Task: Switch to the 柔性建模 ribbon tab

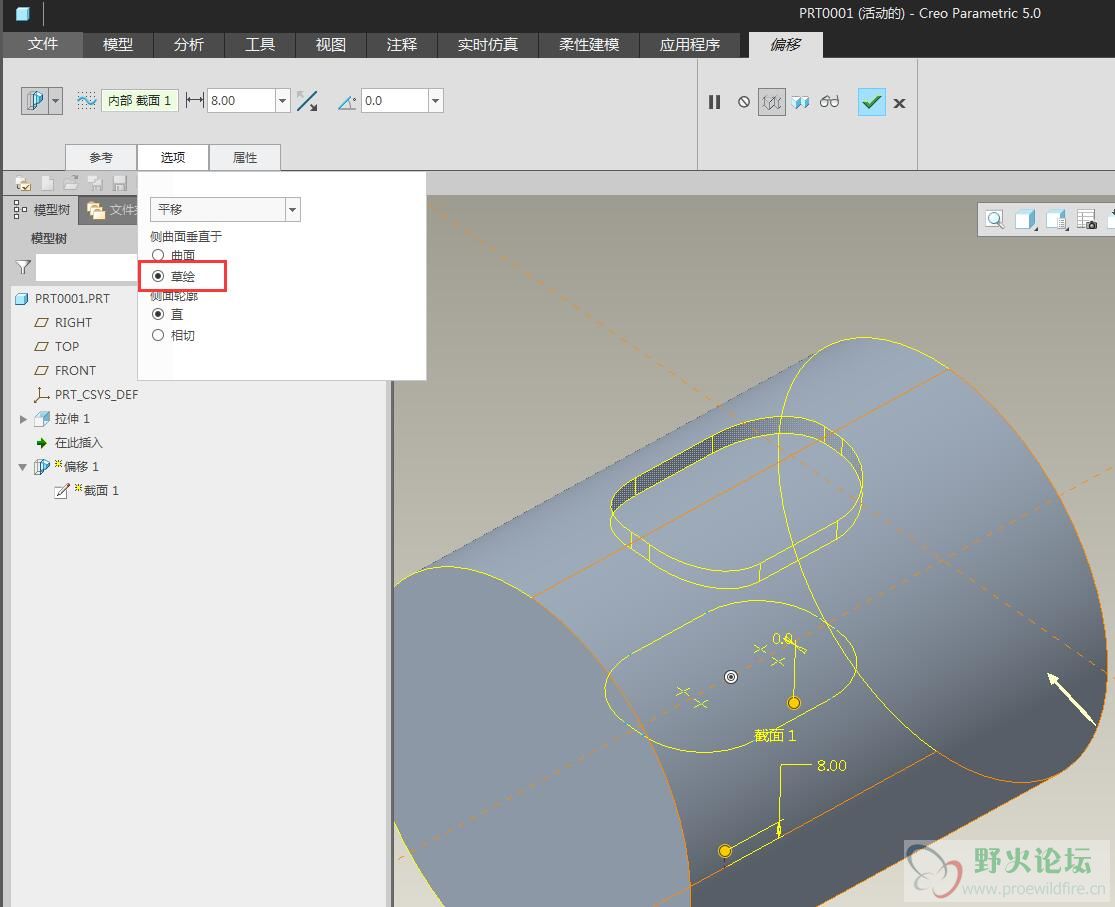Action: pyautogui.click(x=589, y=44)
